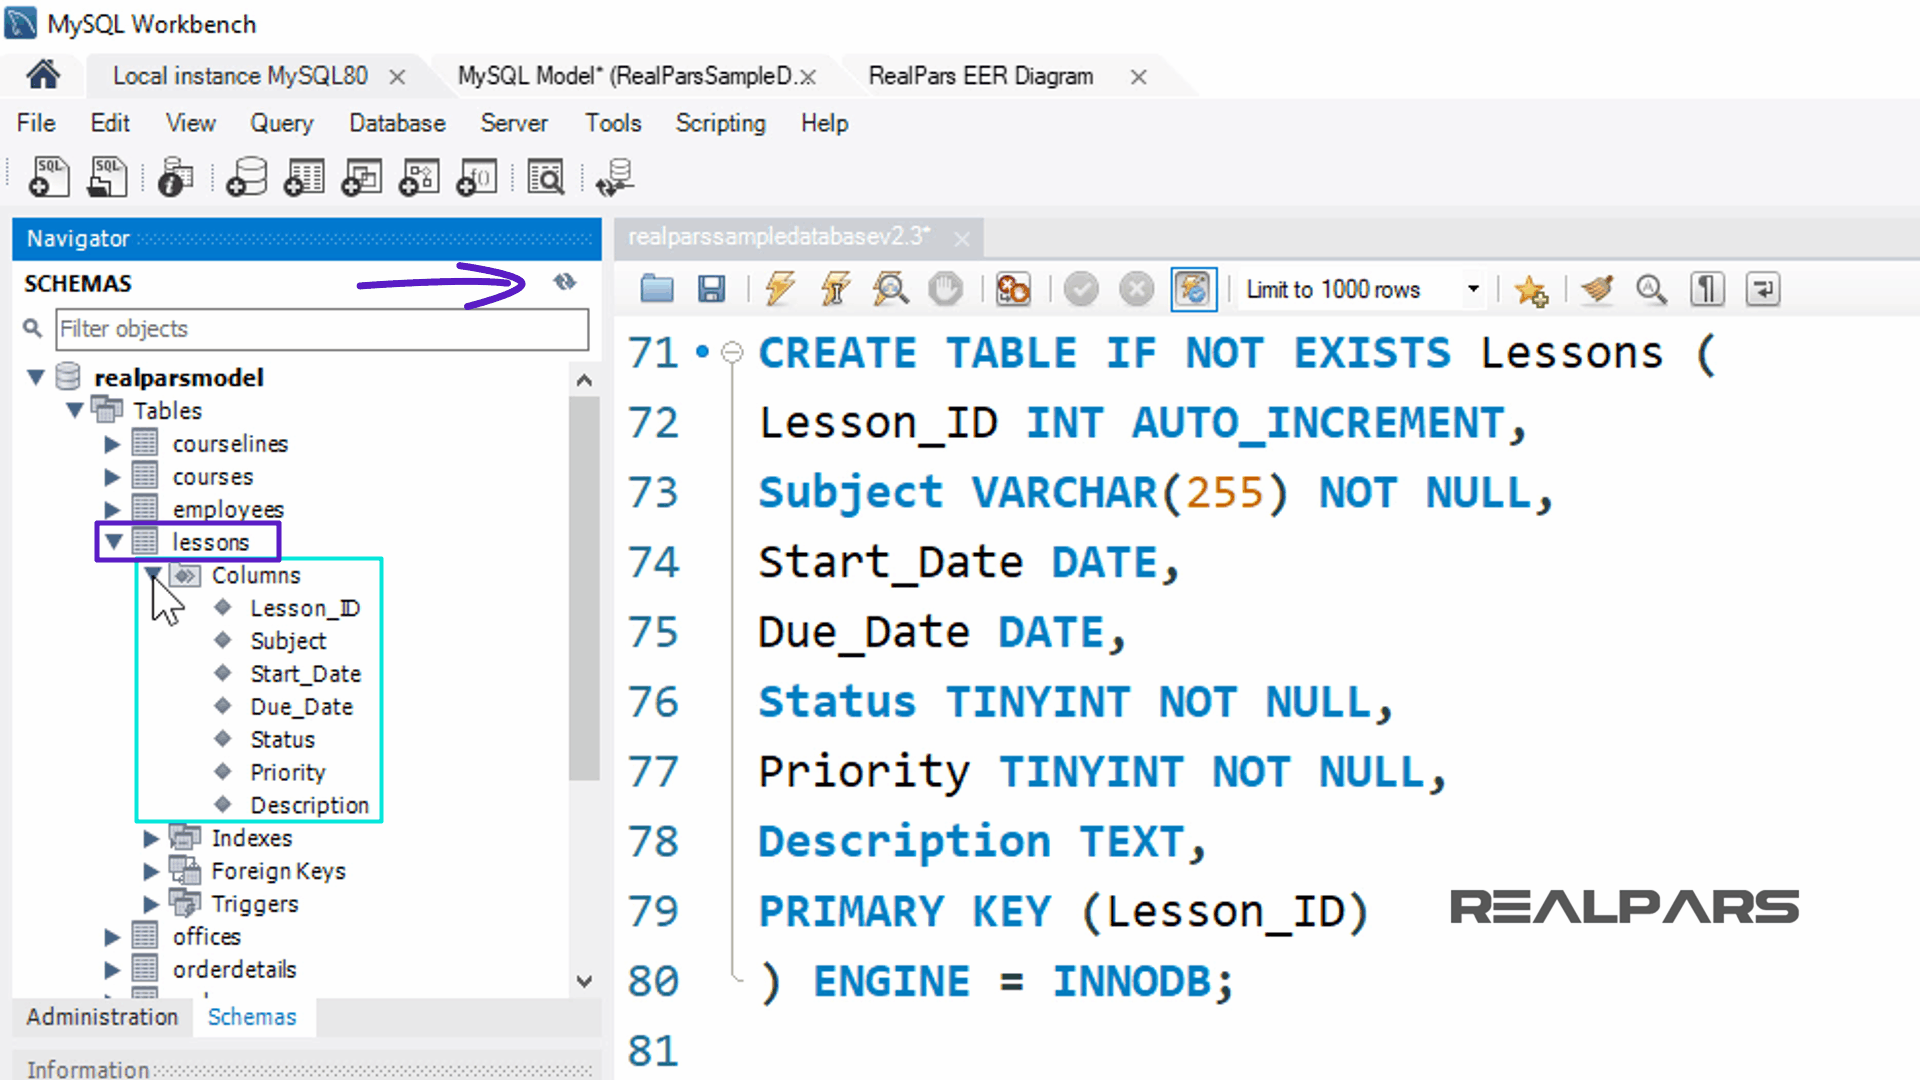This screenshot has width=1920, height=1080.
Task: Switch to Local instance MySQL80 tab
Action: tap(240, 76)
